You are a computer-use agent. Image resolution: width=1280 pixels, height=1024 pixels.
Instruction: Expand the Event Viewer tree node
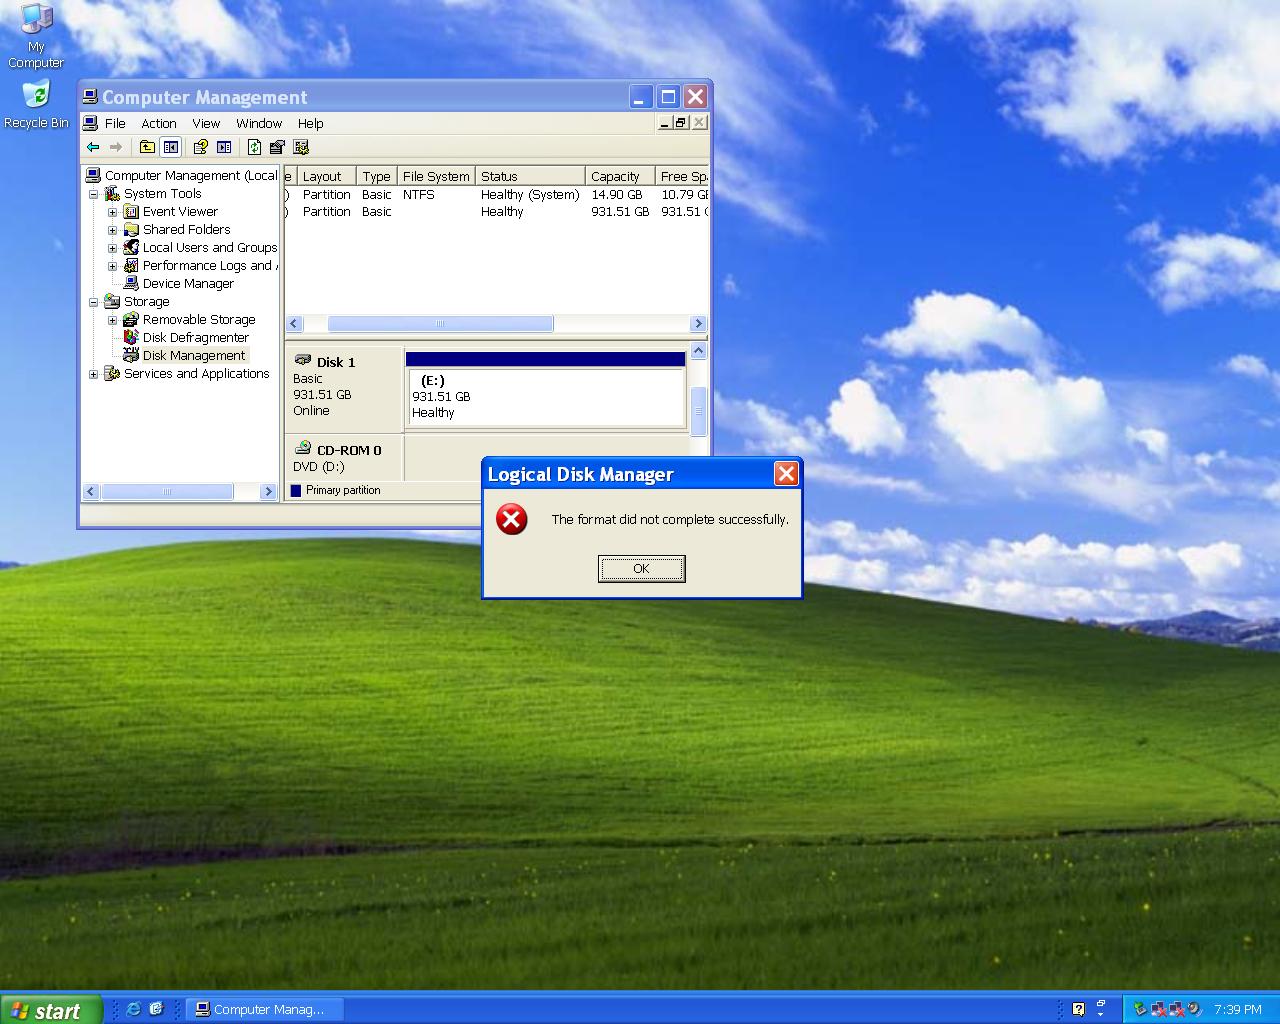[x=112, y=212]
